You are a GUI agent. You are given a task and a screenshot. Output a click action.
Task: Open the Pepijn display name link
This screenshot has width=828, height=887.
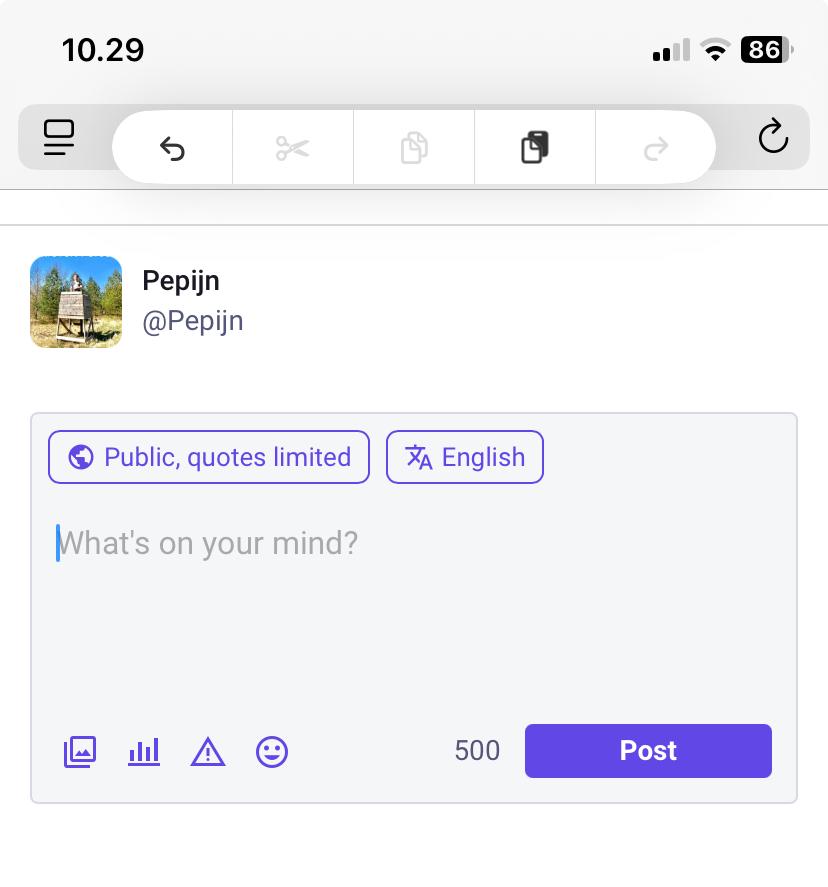tap(181, 281)
